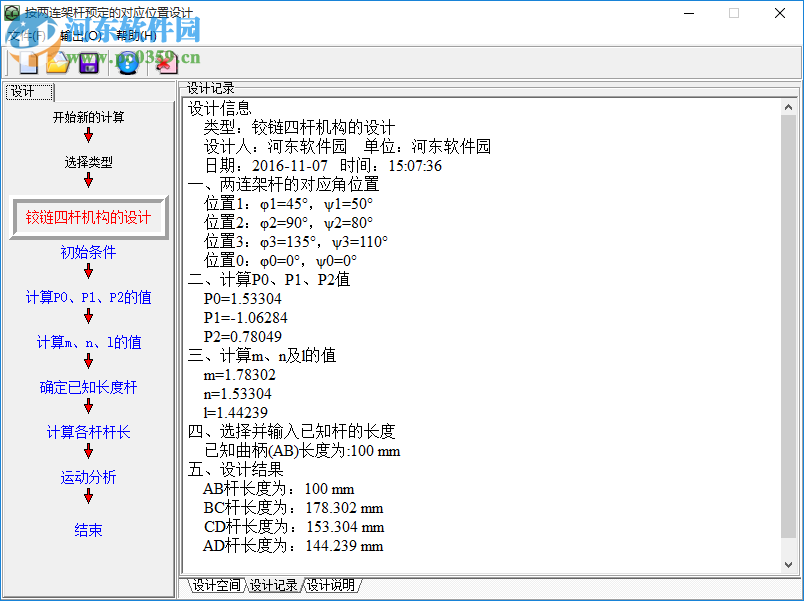804x601 pixels.
Task: Click heading 二、计算P0、P1、P2值
Action: (269, 279)
